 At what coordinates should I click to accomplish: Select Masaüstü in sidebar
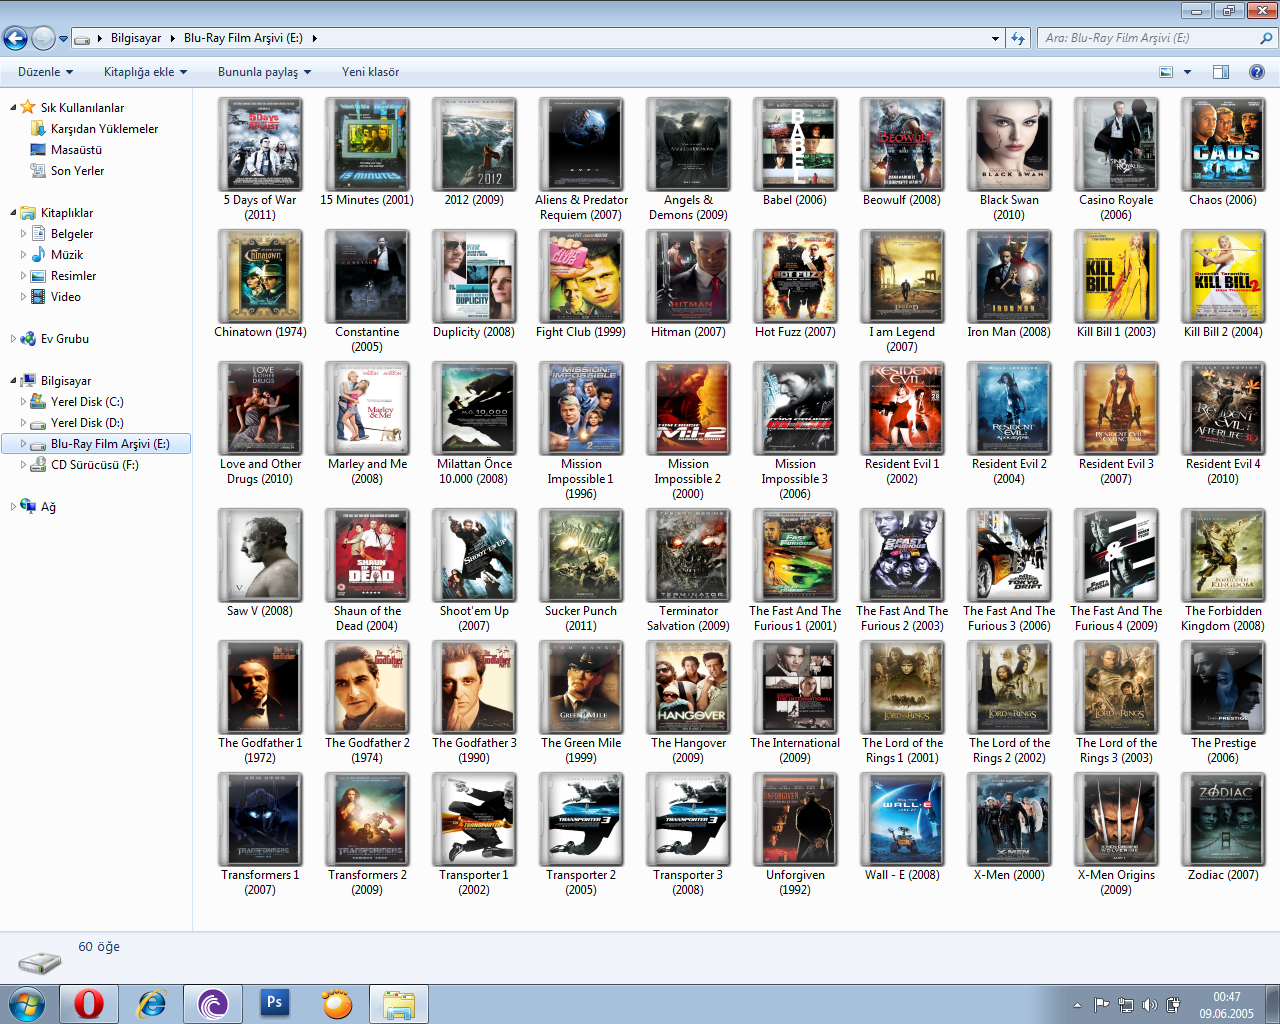pyautogui.click(x=76, y=150)
